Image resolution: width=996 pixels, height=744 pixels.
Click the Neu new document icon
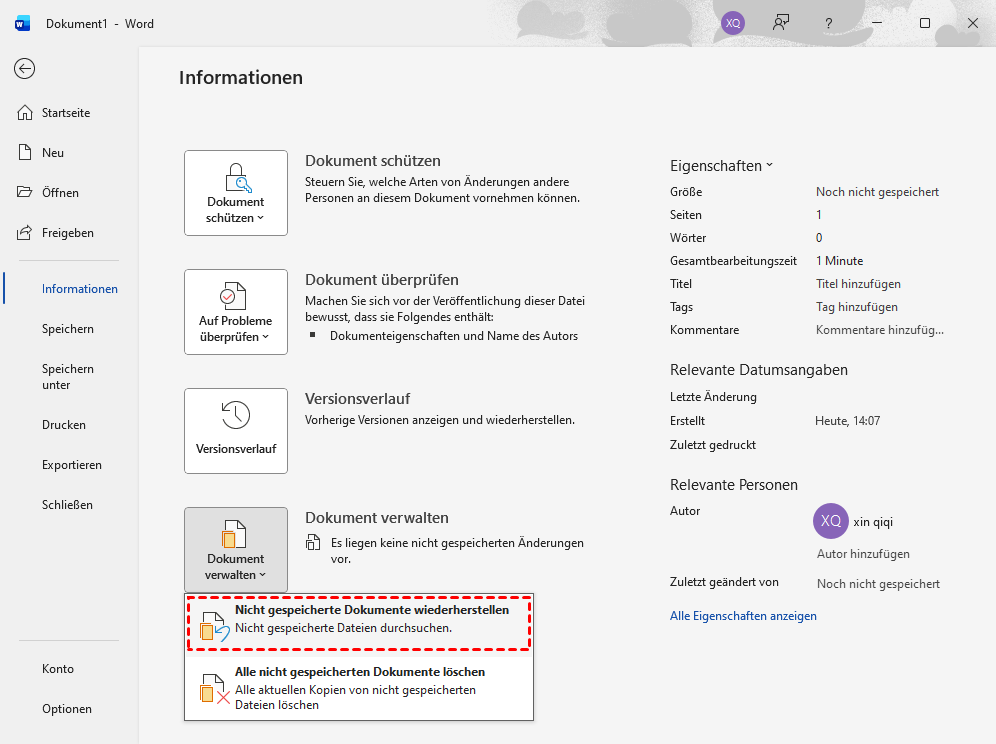(x=26, y=153)
